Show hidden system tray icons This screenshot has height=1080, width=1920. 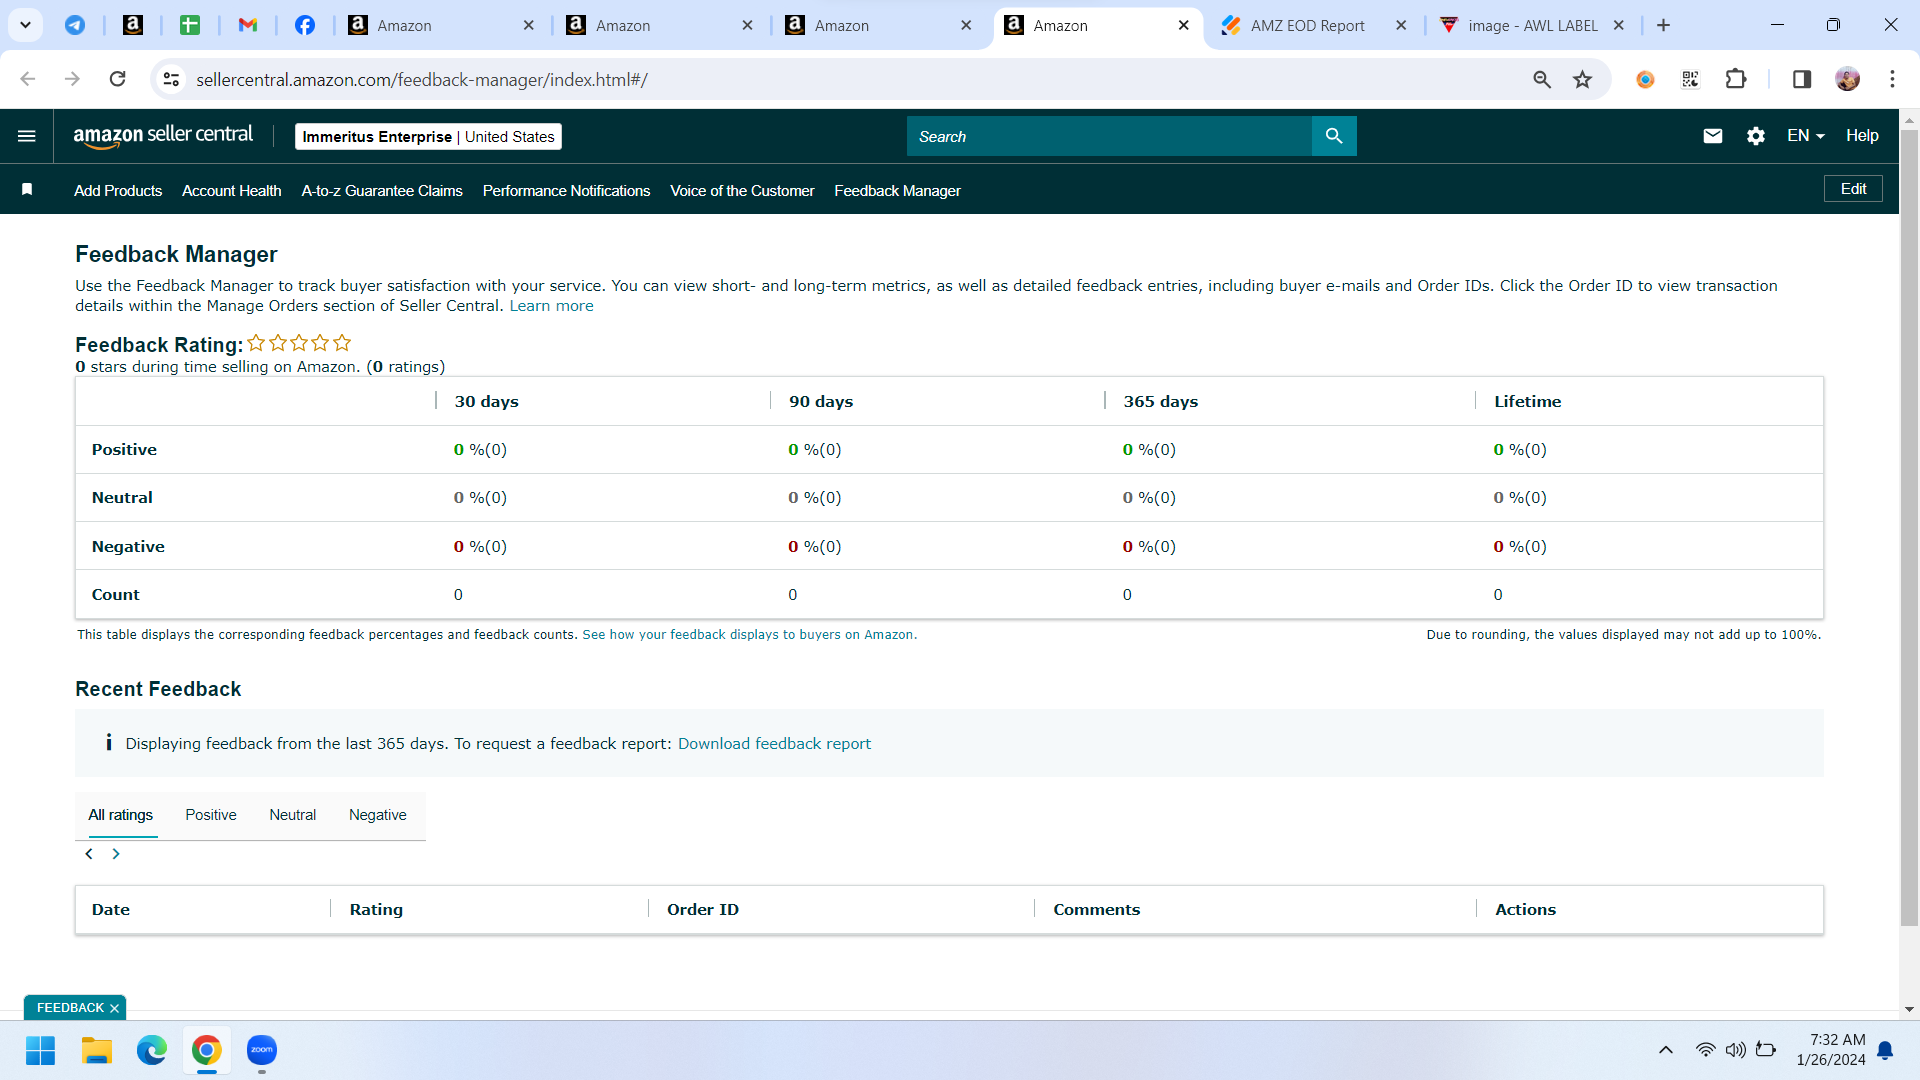(x=1666, y=1050)
